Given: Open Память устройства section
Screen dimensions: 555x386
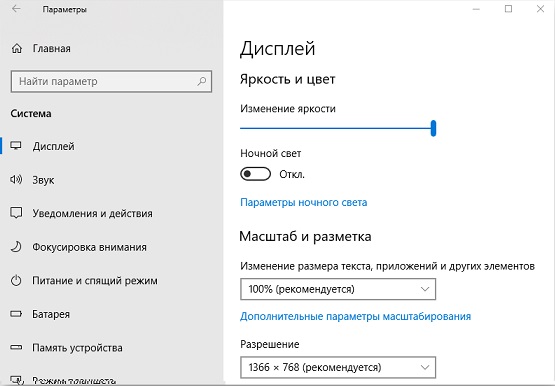Looking at the screenshot, I should point(77,348).
